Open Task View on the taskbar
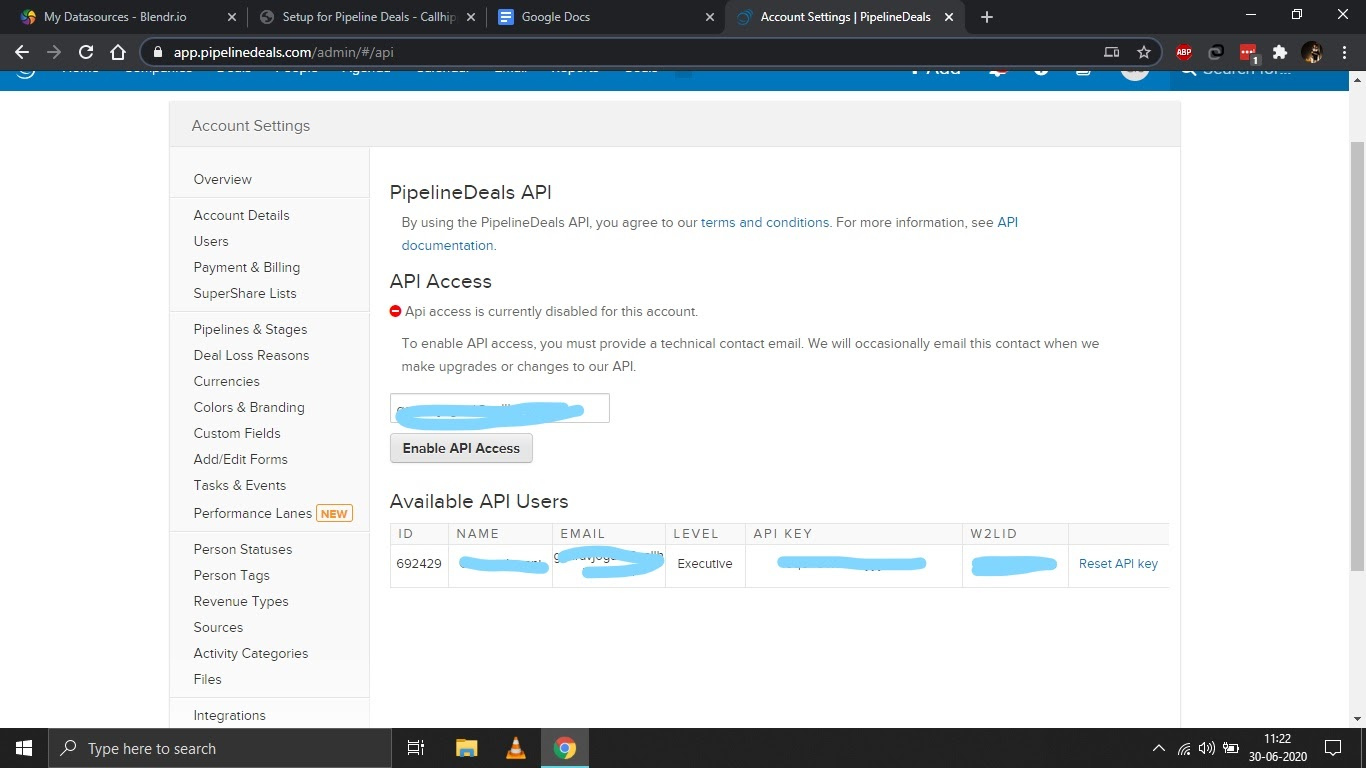 pyautogui.click(x=416, y=748)
